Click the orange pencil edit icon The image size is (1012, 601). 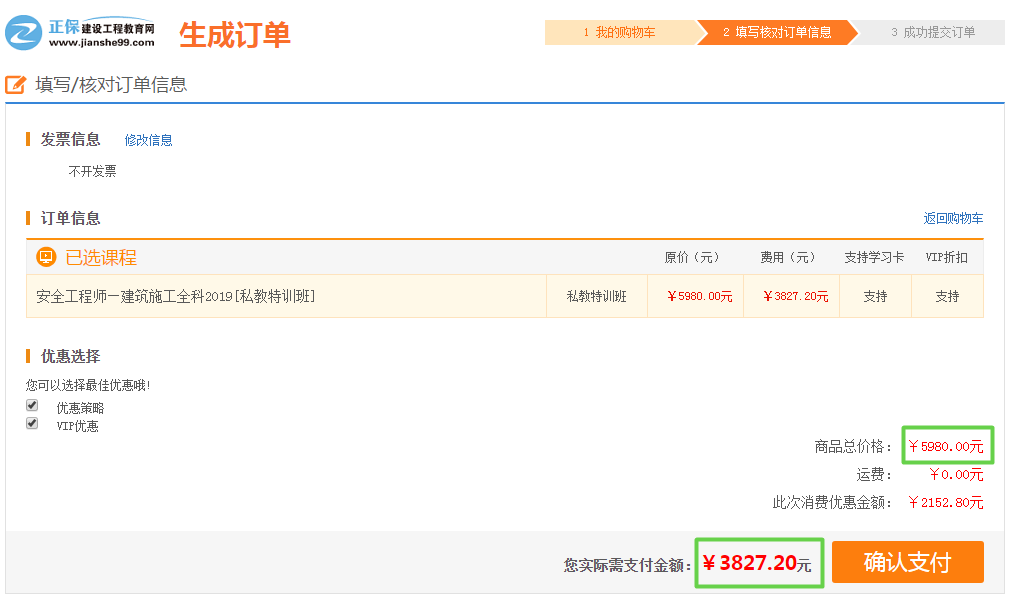pos(16,85)
